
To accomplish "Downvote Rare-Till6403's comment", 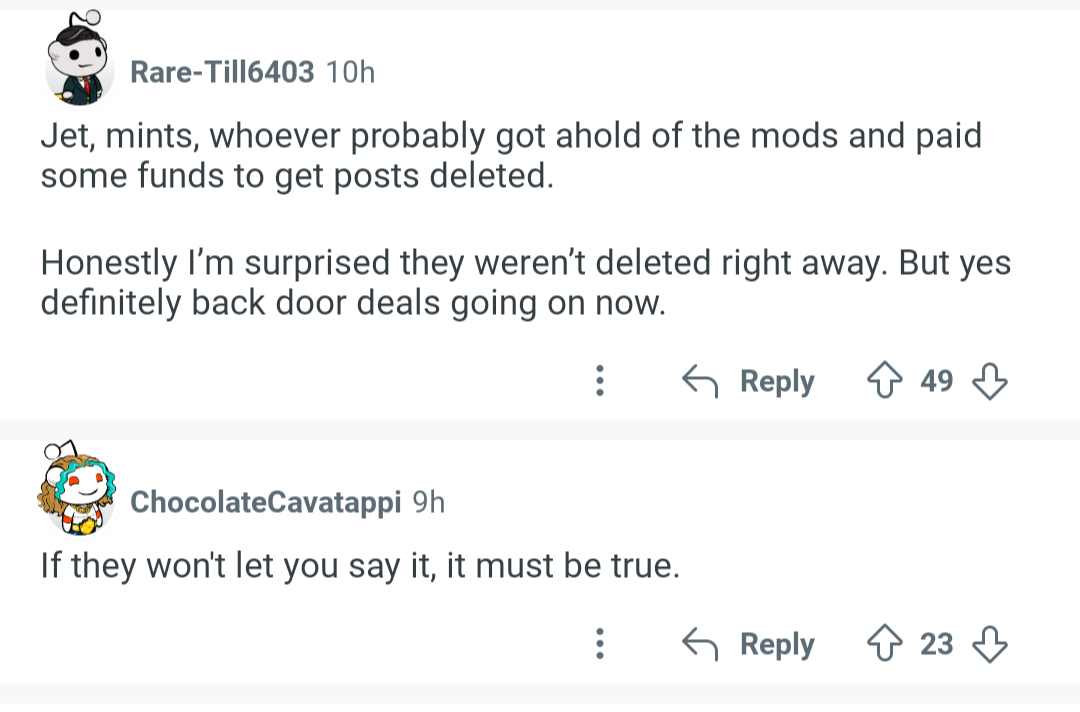I will (989, 381).
